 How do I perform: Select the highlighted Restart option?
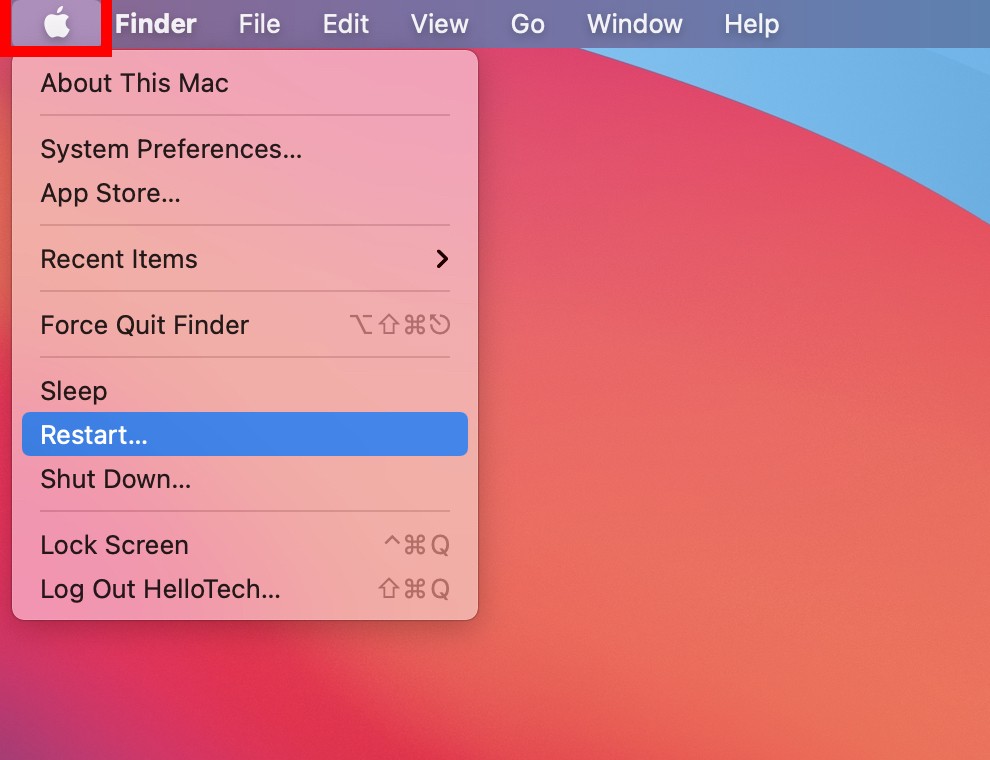pyautogui.click(x=94, y=435)
